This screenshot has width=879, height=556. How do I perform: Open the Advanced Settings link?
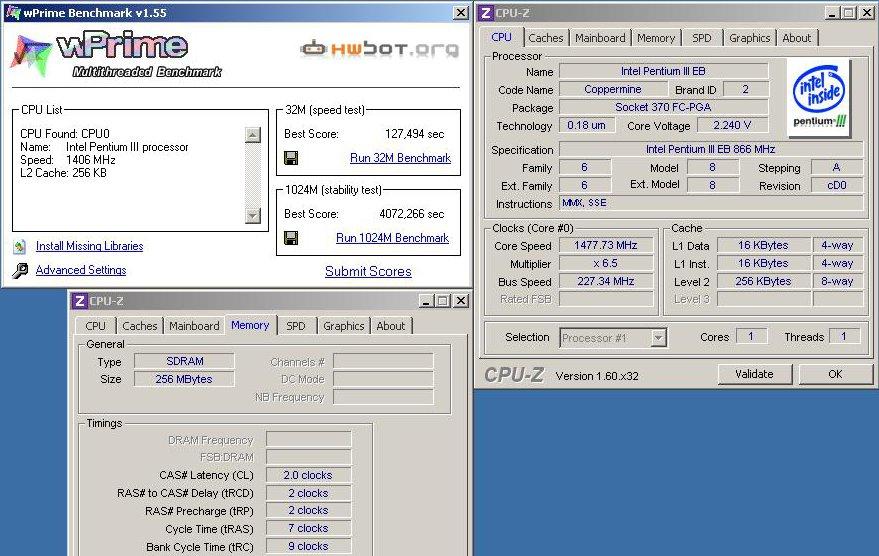(81, 270)
